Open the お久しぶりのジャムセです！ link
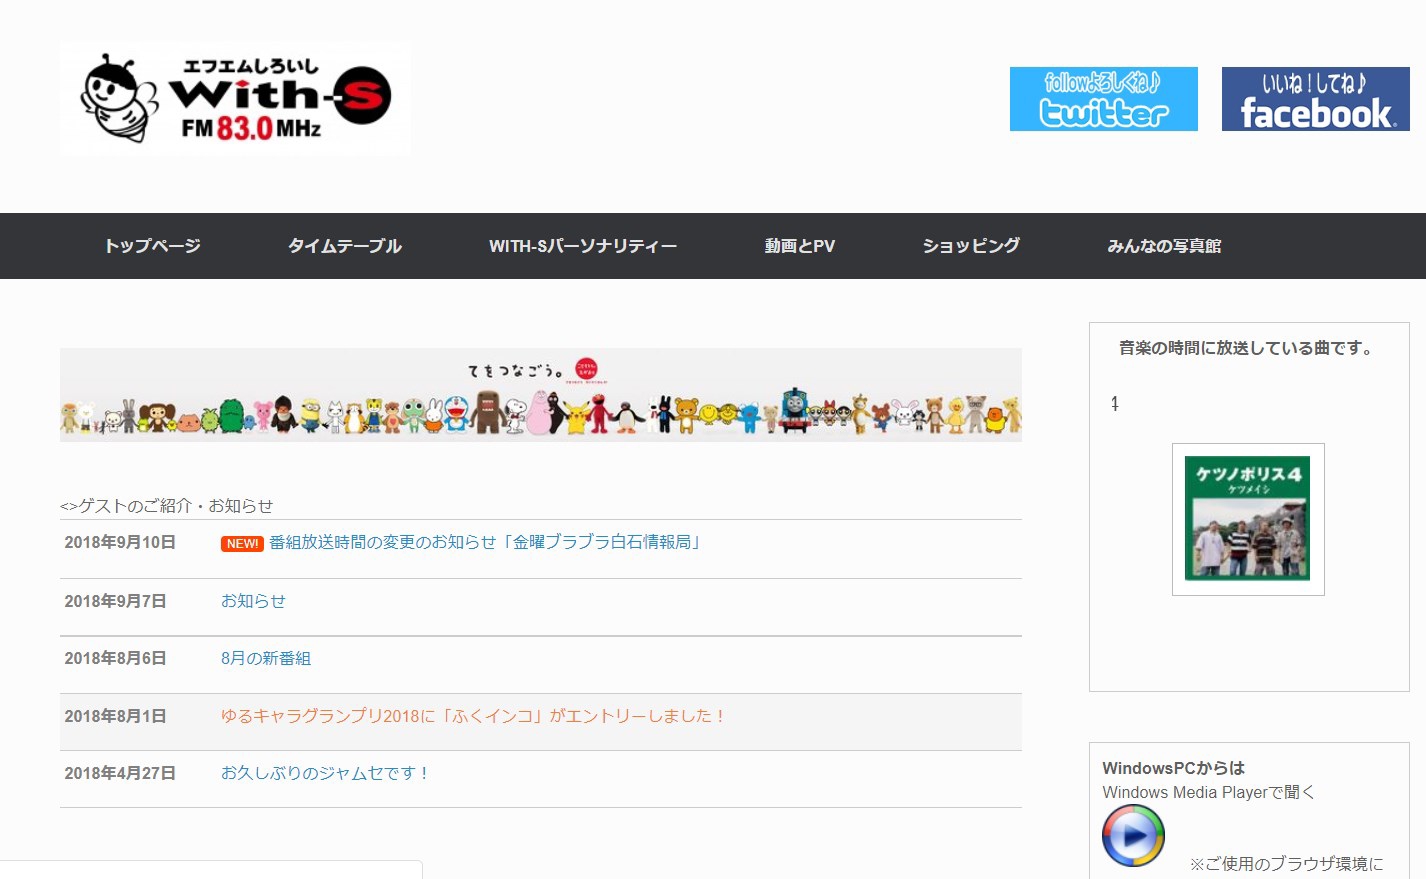Image resolution: width=1426 pixels, height=879 pixels. point(326,773)
